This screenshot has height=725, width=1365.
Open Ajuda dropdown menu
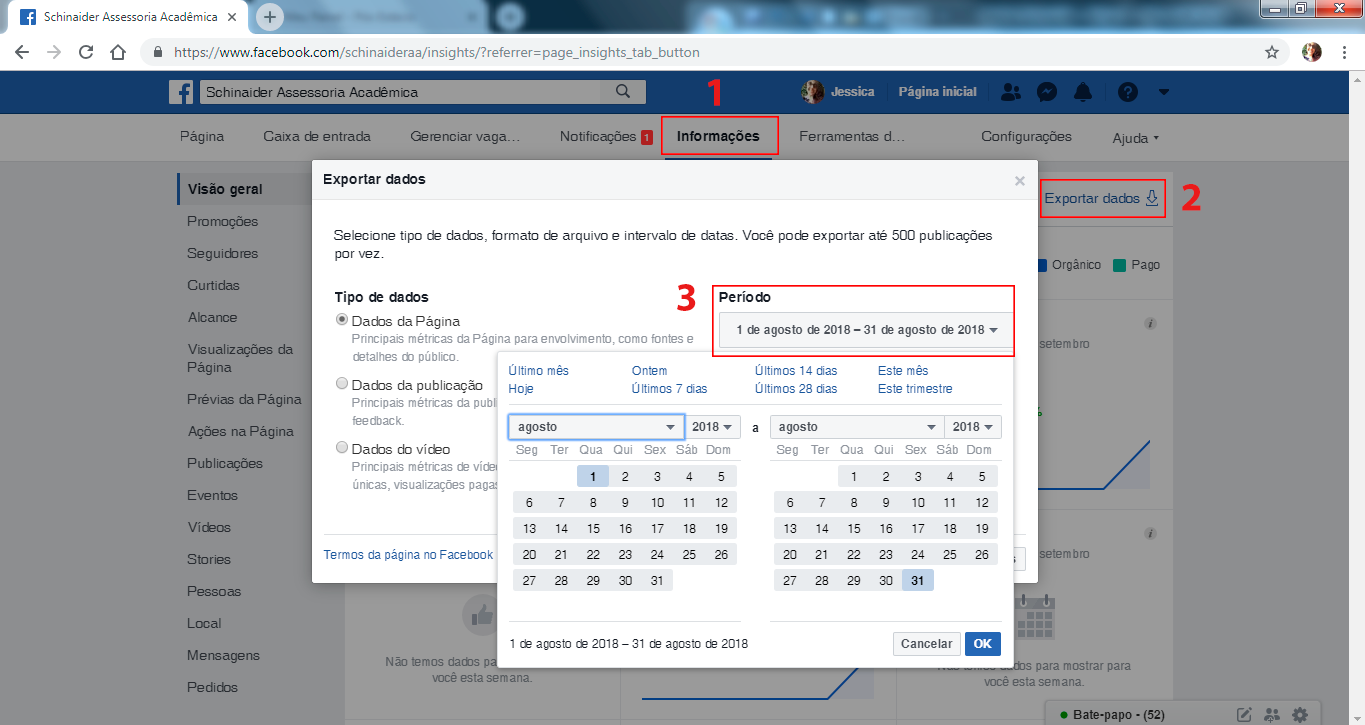(1135, 138)
